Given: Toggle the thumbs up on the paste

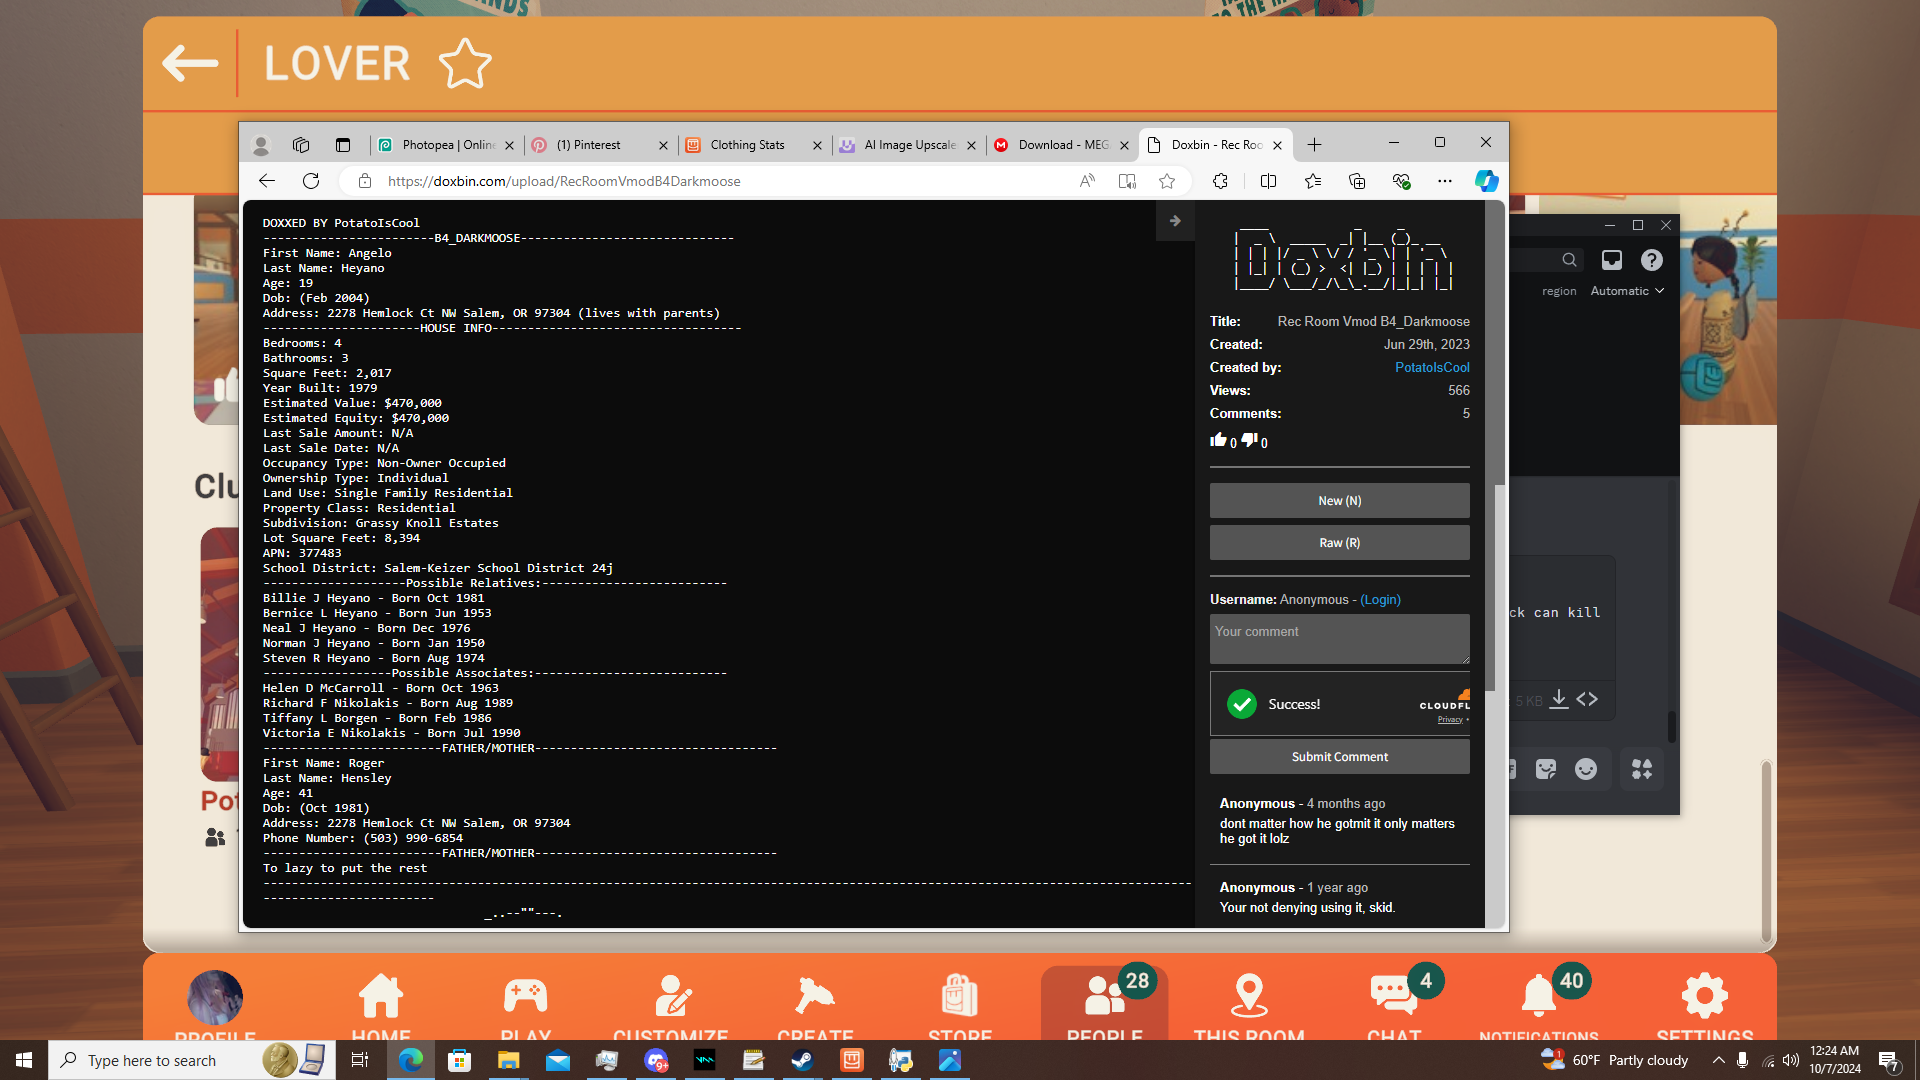Looking at the screenshot, I should coord(1218,440).
